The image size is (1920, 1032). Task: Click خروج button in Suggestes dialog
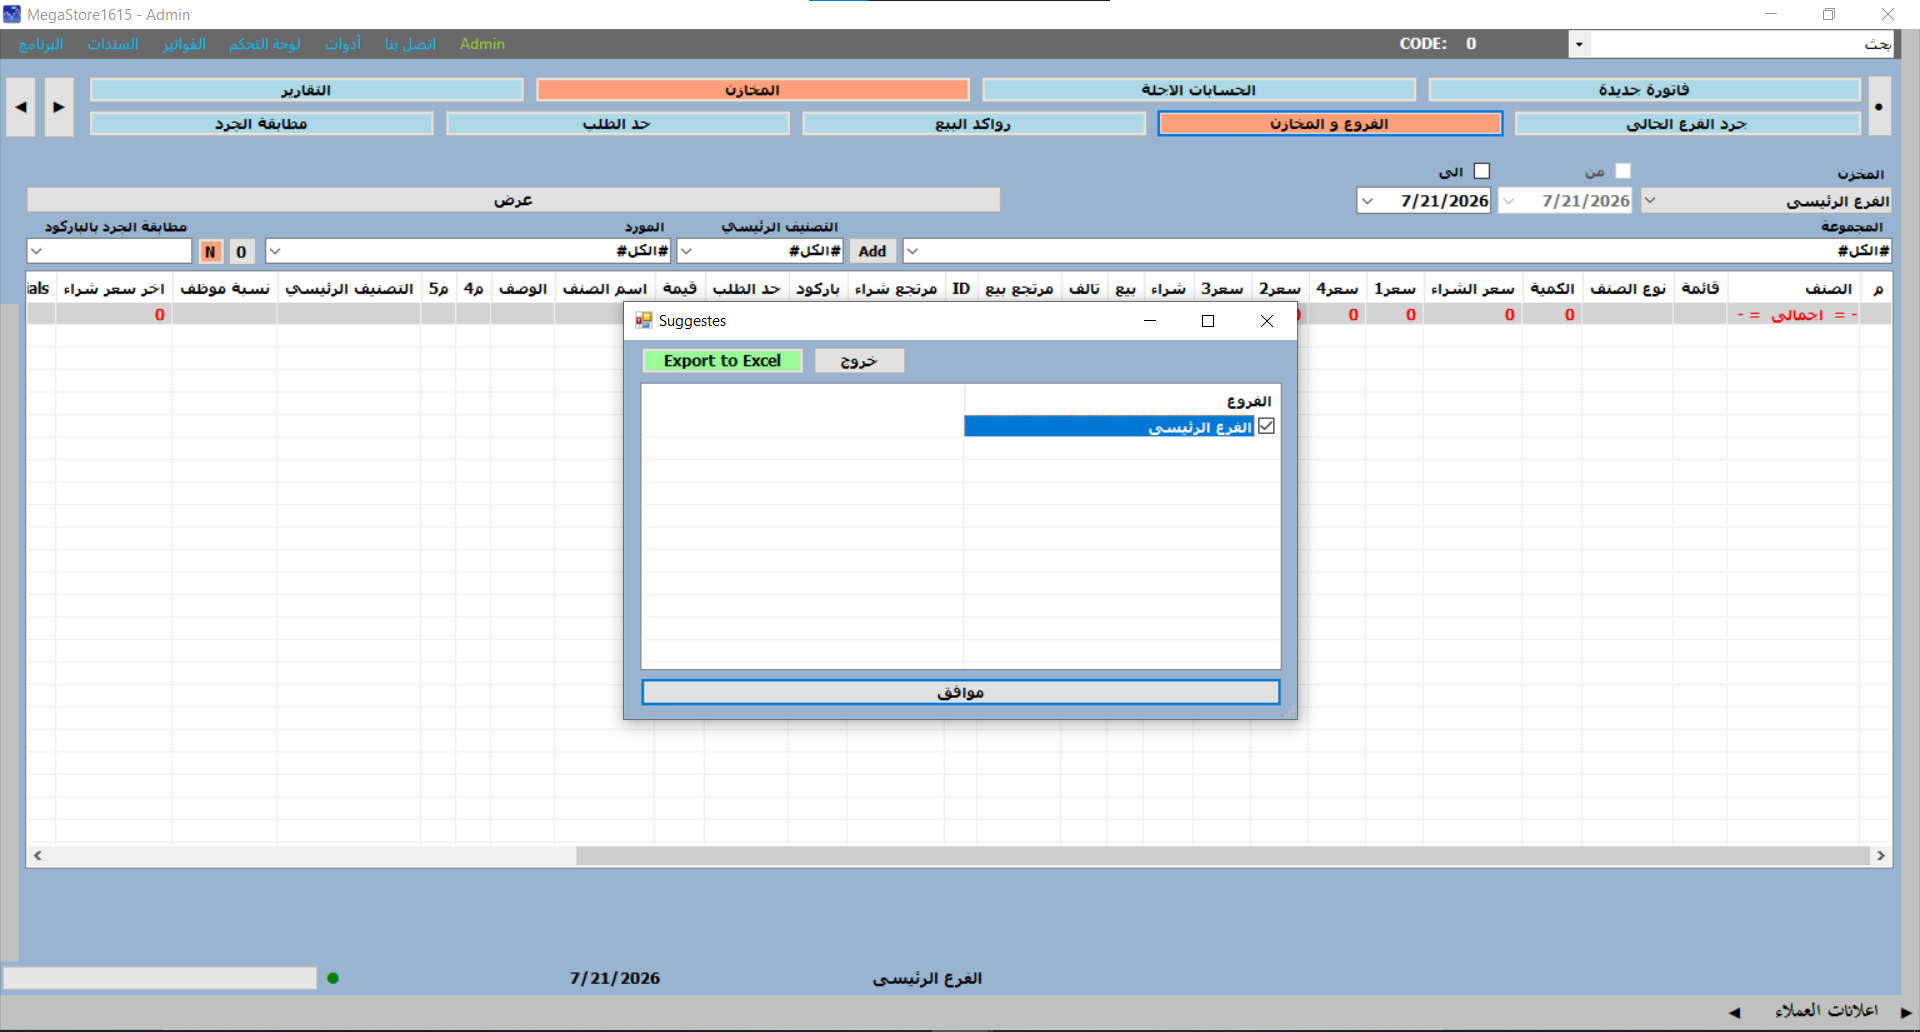(x=859, y=361)
